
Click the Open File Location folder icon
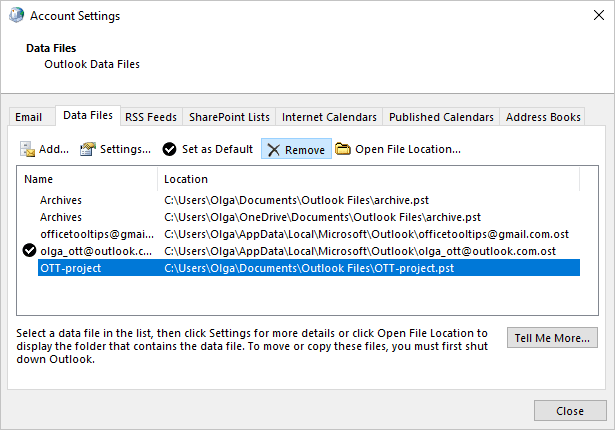[x=343, y=149]
